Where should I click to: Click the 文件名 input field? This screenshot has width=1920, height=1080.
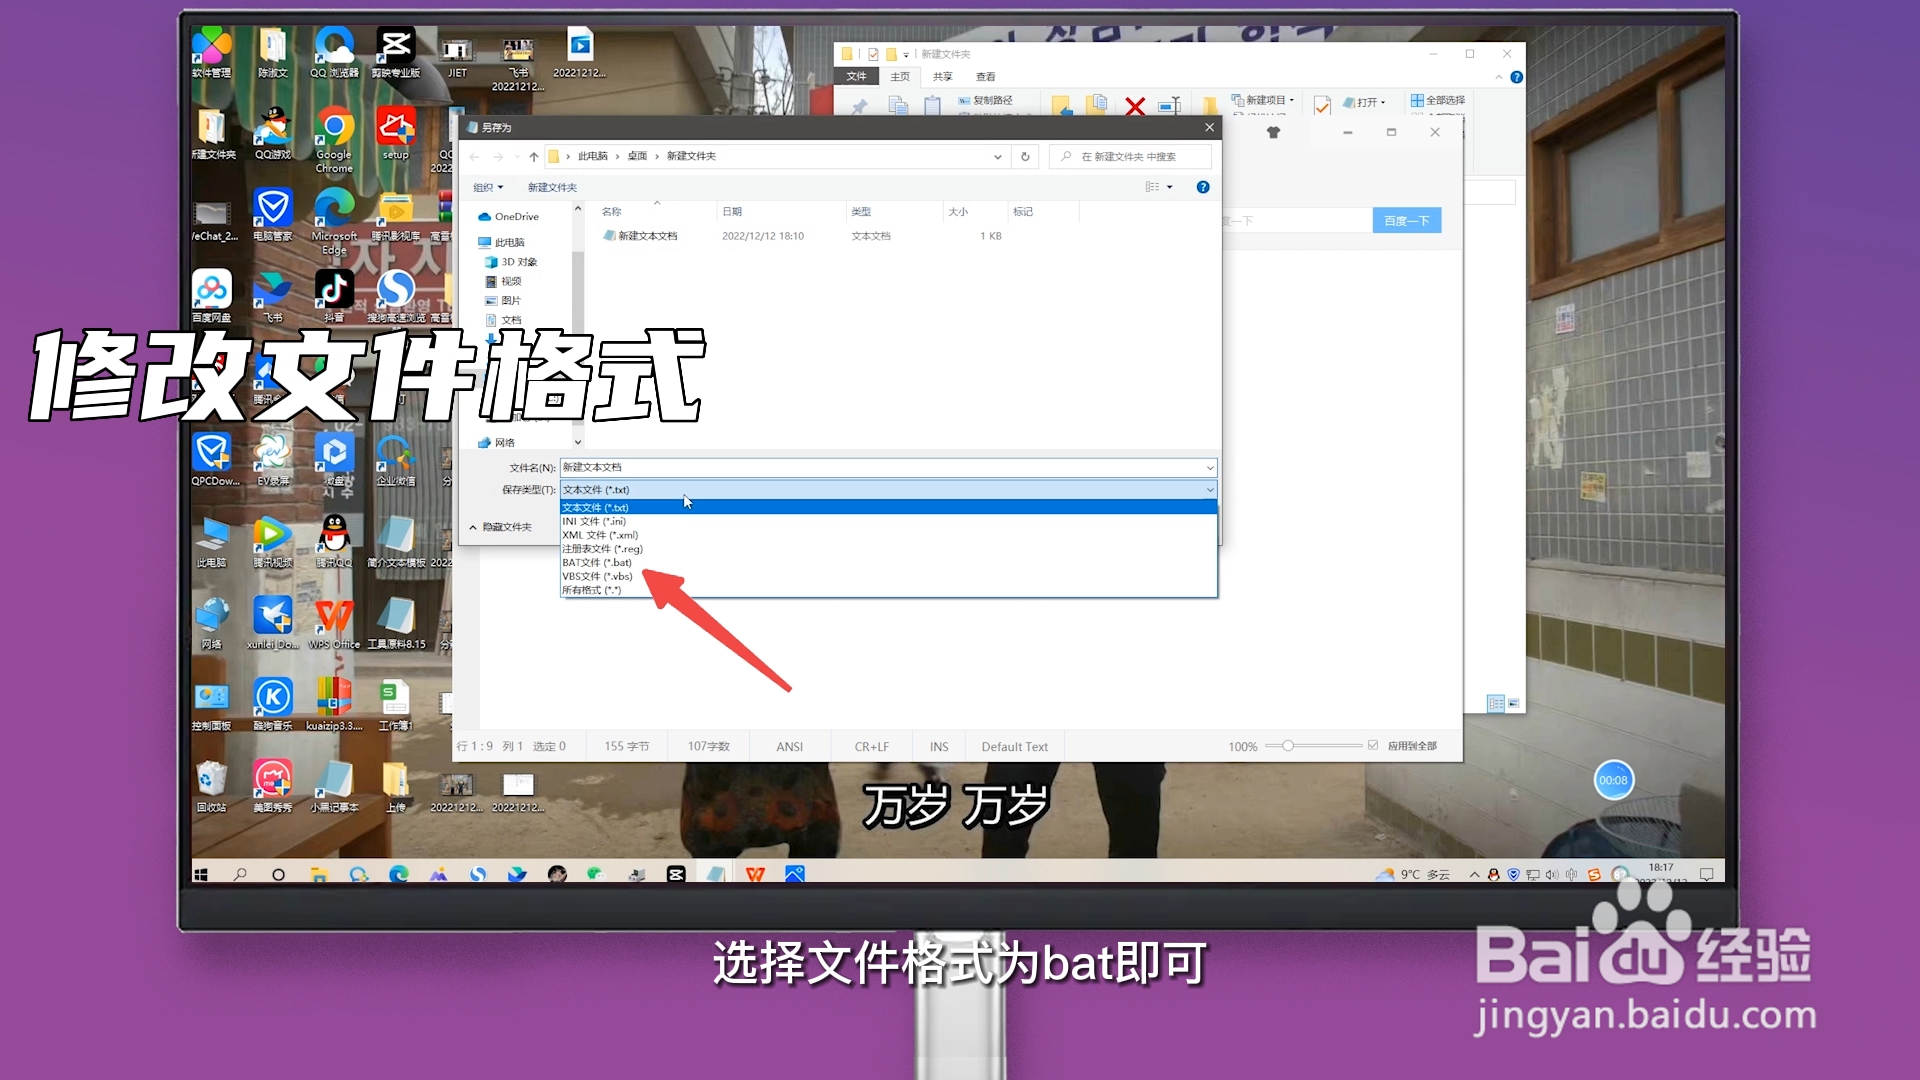[x=882, y=468]
